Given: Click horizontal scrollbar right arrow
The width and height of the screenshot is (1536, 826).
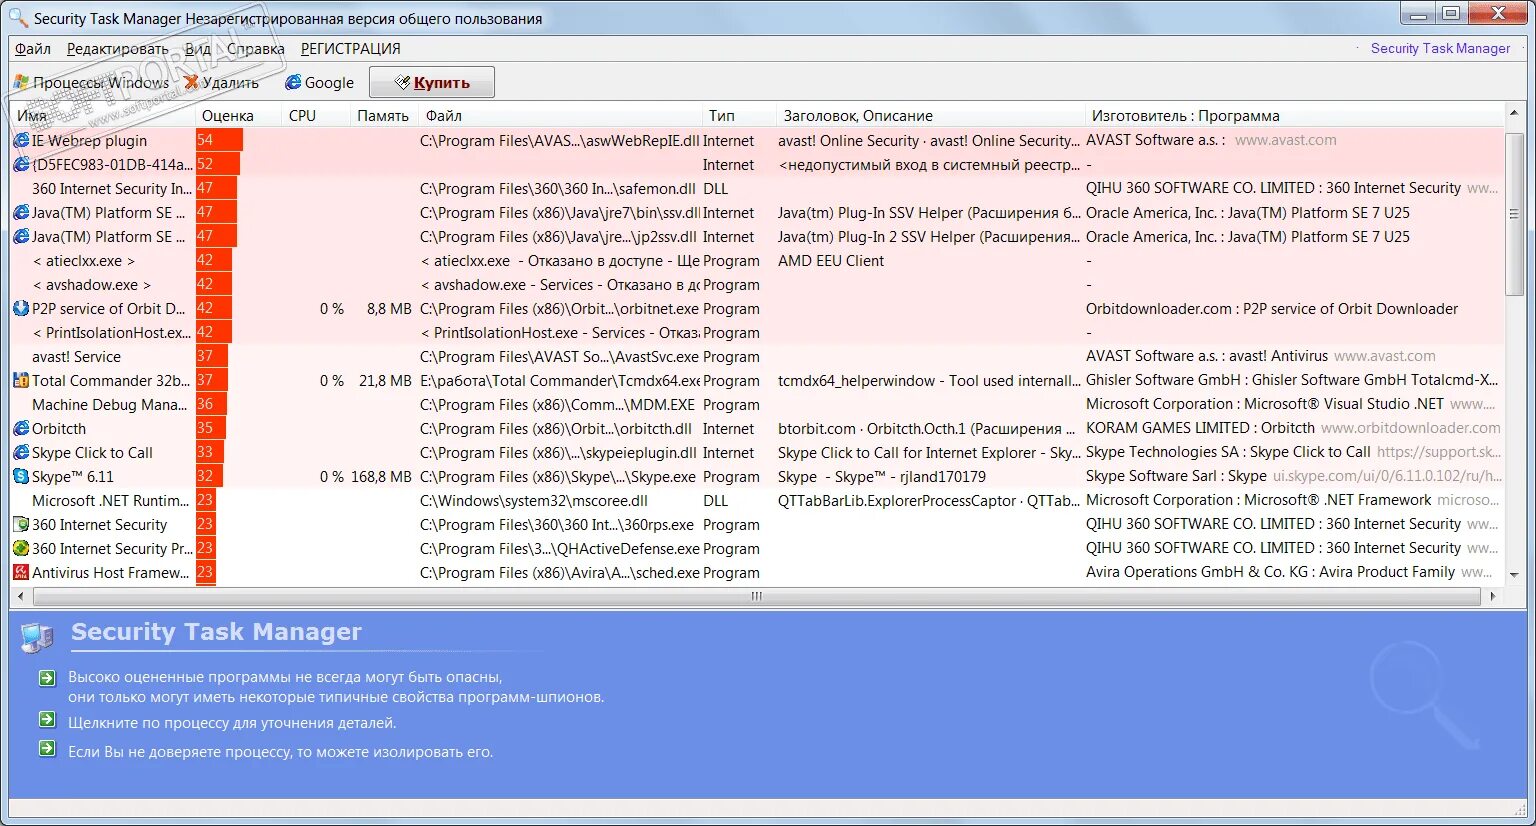Looking at the screenshot, I should coord(1493,596).
